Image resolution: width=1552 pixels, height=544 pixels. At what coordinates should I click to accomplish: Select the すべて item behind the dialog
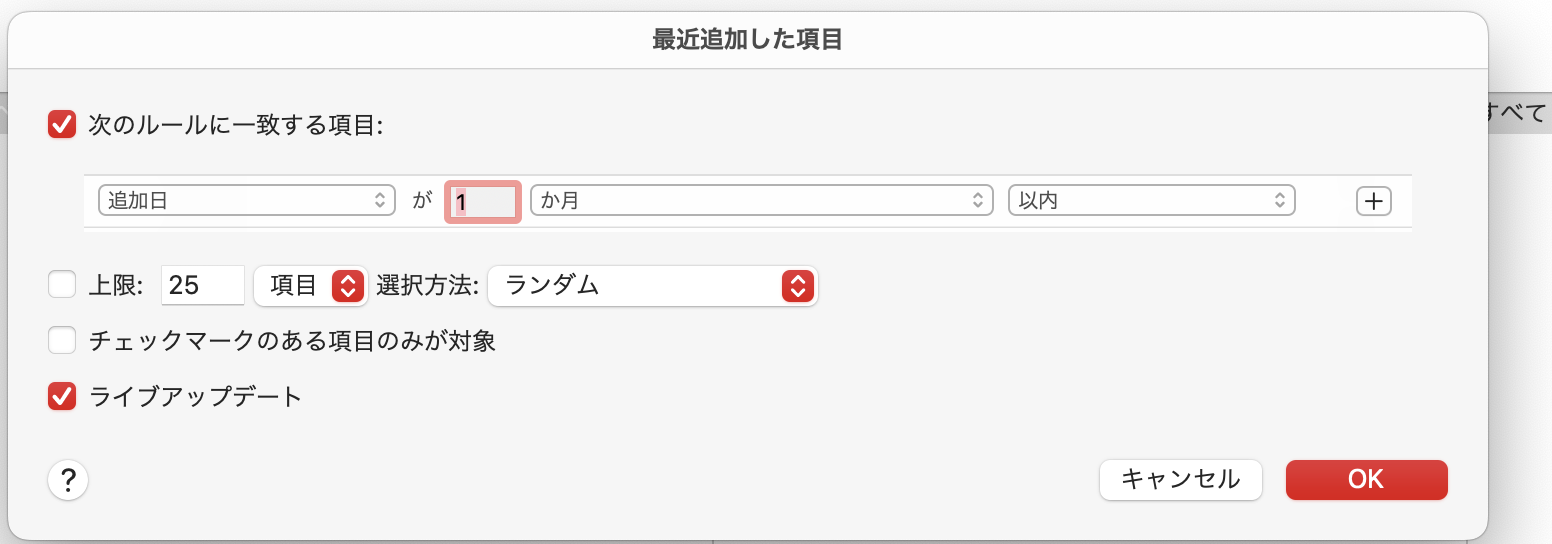pyautogui.click(x=1518, y=113)
